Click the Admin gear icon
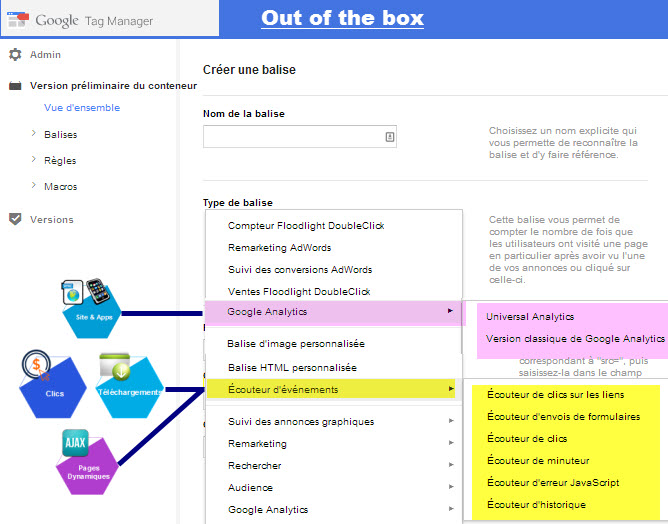 [x=15, y=55]
